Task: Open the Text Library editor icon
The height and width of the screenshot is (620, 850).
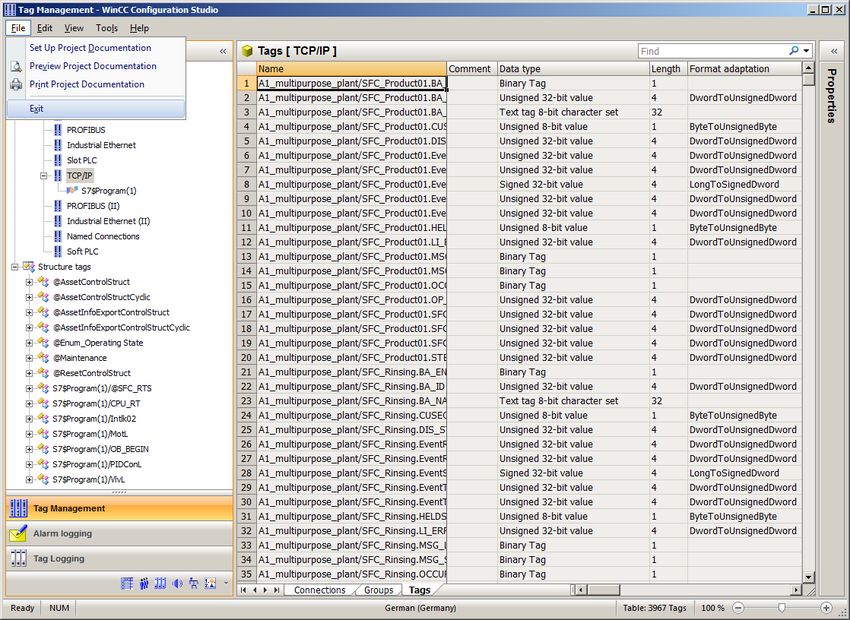Action: coord(127,583)
